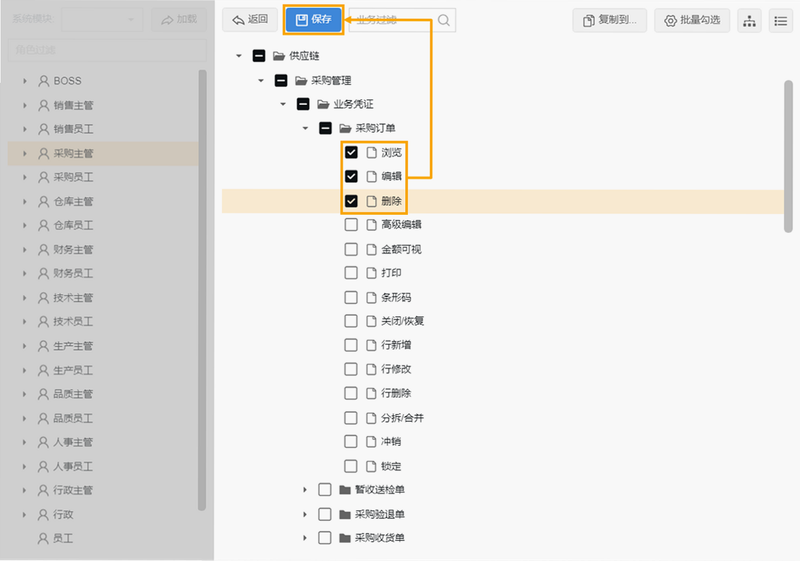The image size is (800, 561).
Task: Click the 批量勾选 gear button
Action: (x=692, y=20)
